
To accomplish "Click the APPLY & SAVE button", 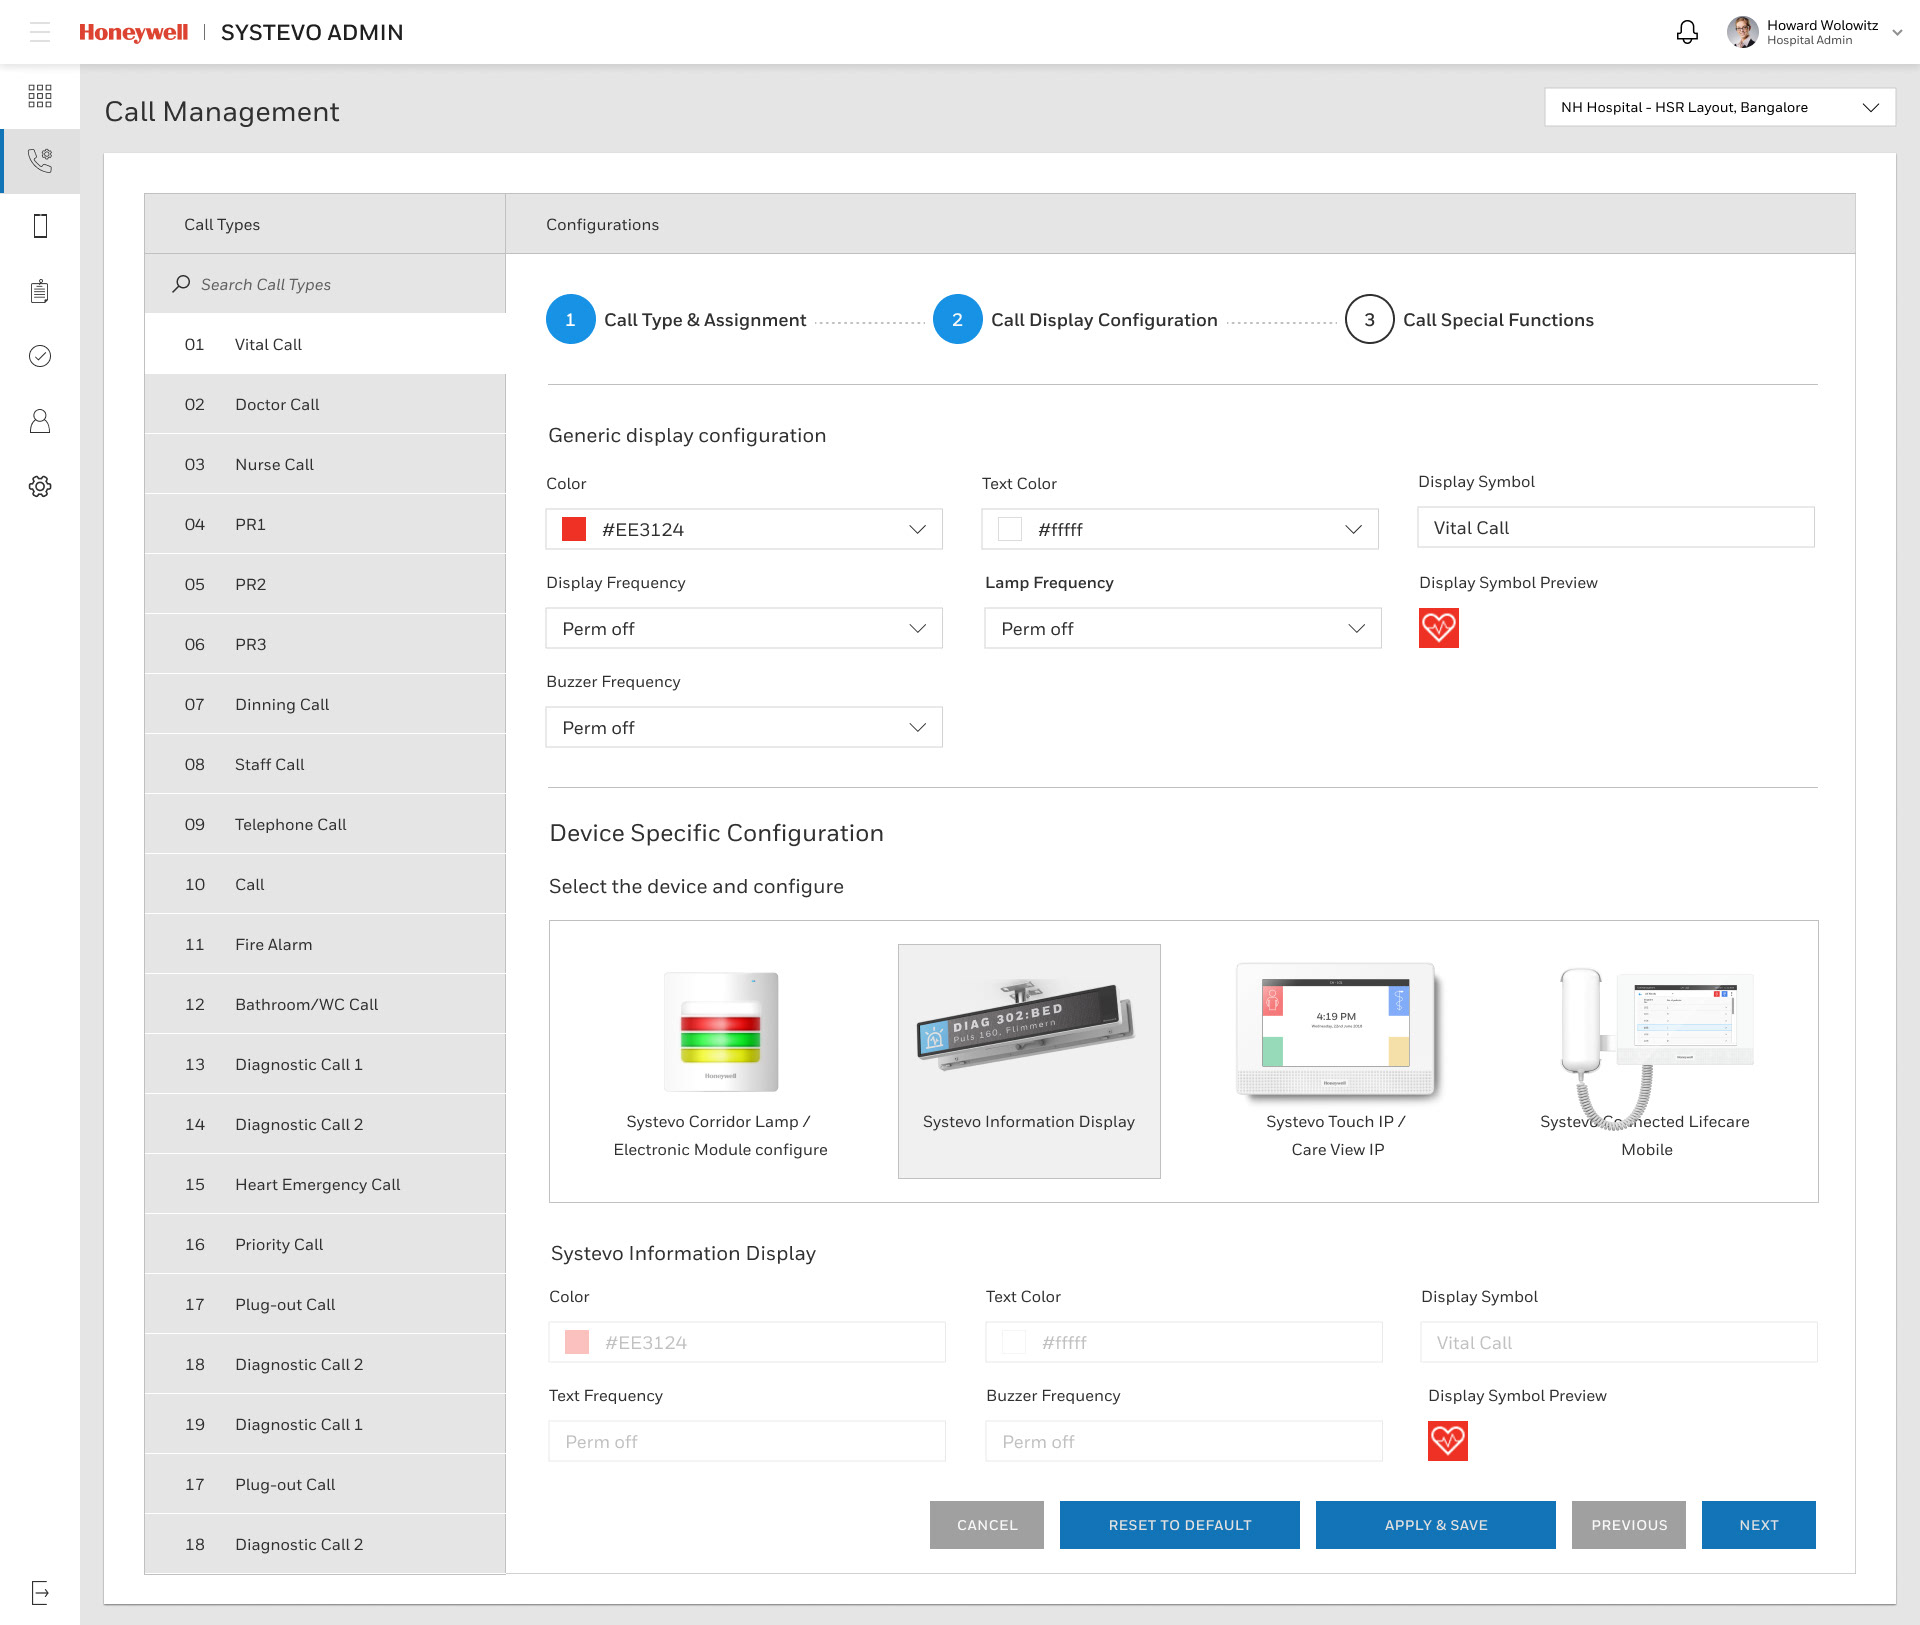I will coord(1435,1525).
